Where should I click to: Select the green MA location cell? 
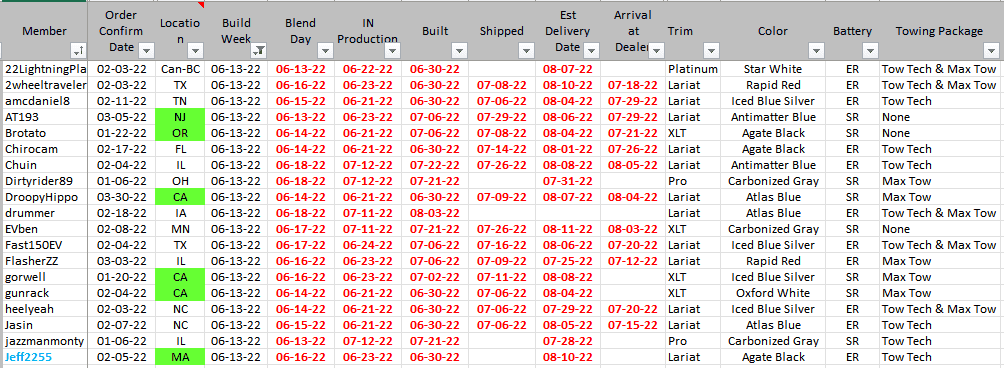pyautogui.click(x=180, y=357)
